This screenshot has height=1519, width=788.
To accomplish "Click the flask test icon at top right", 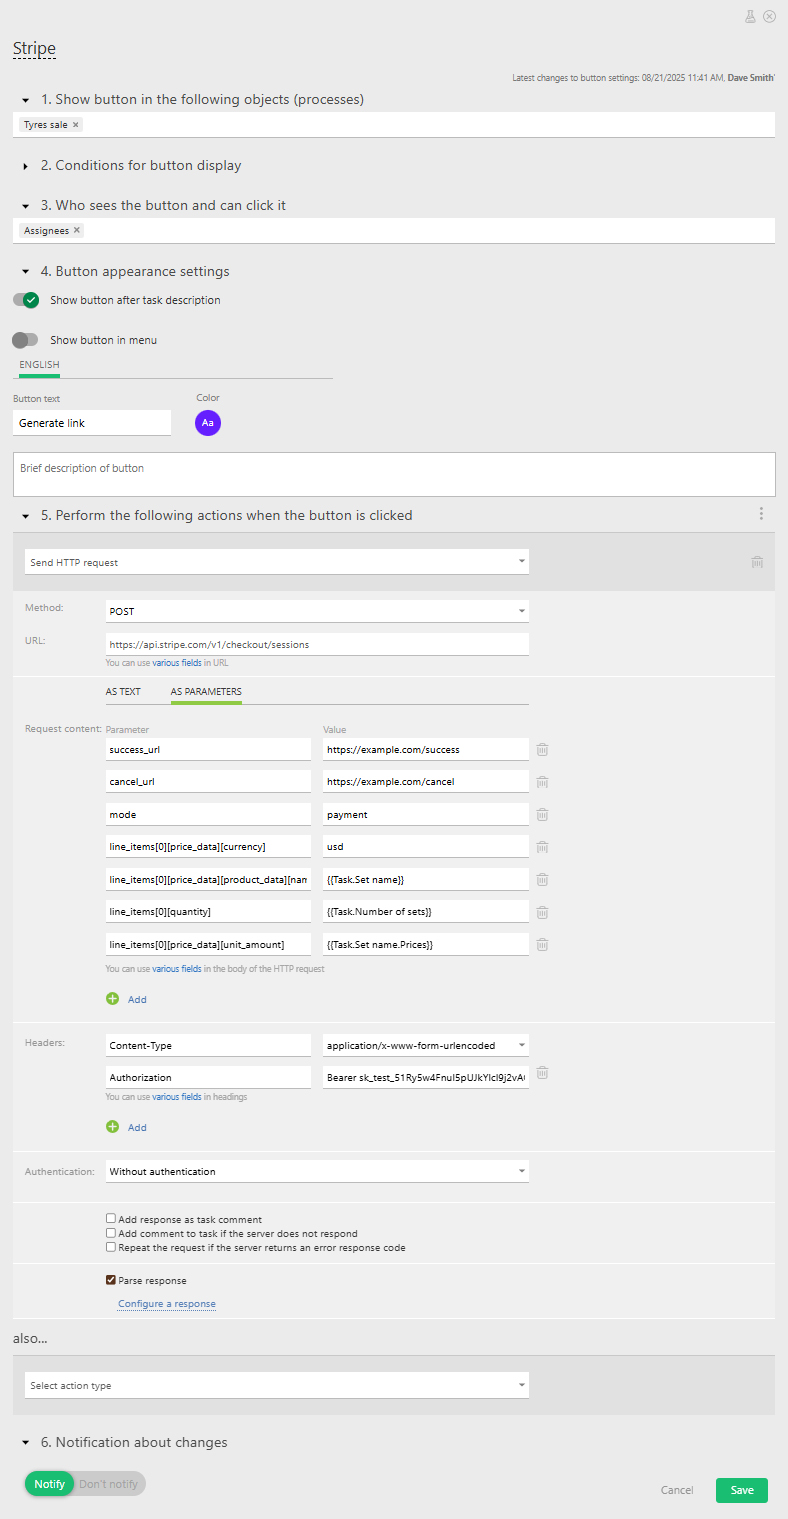I will coord(750,16).
